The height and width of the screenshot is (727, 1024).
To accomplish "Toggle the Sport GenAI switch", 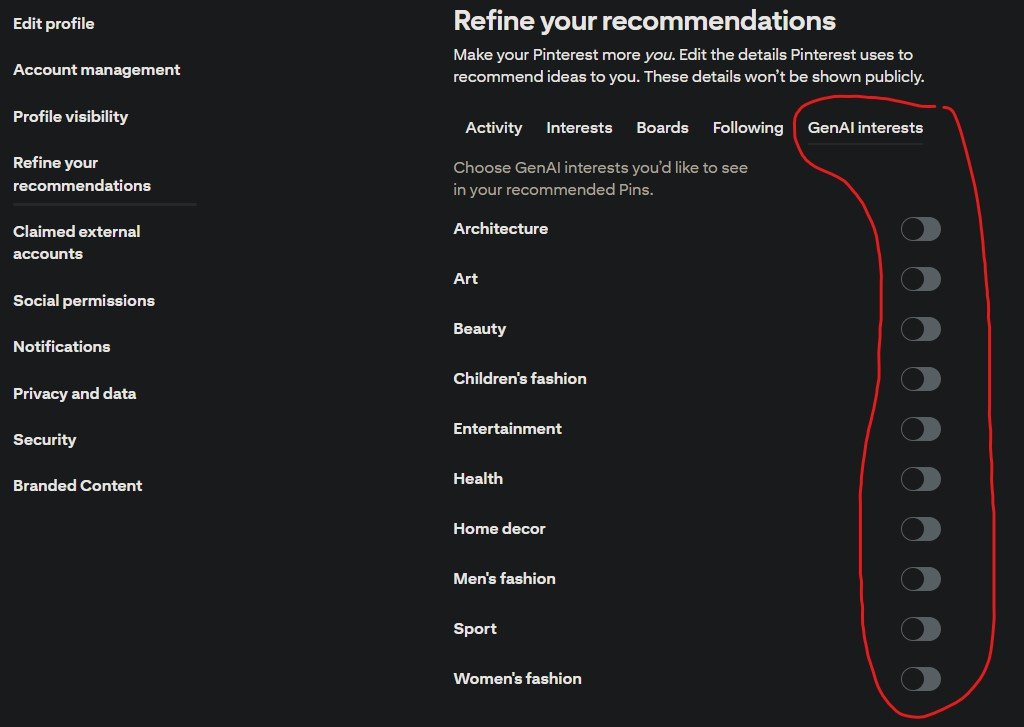I will 920,629.
